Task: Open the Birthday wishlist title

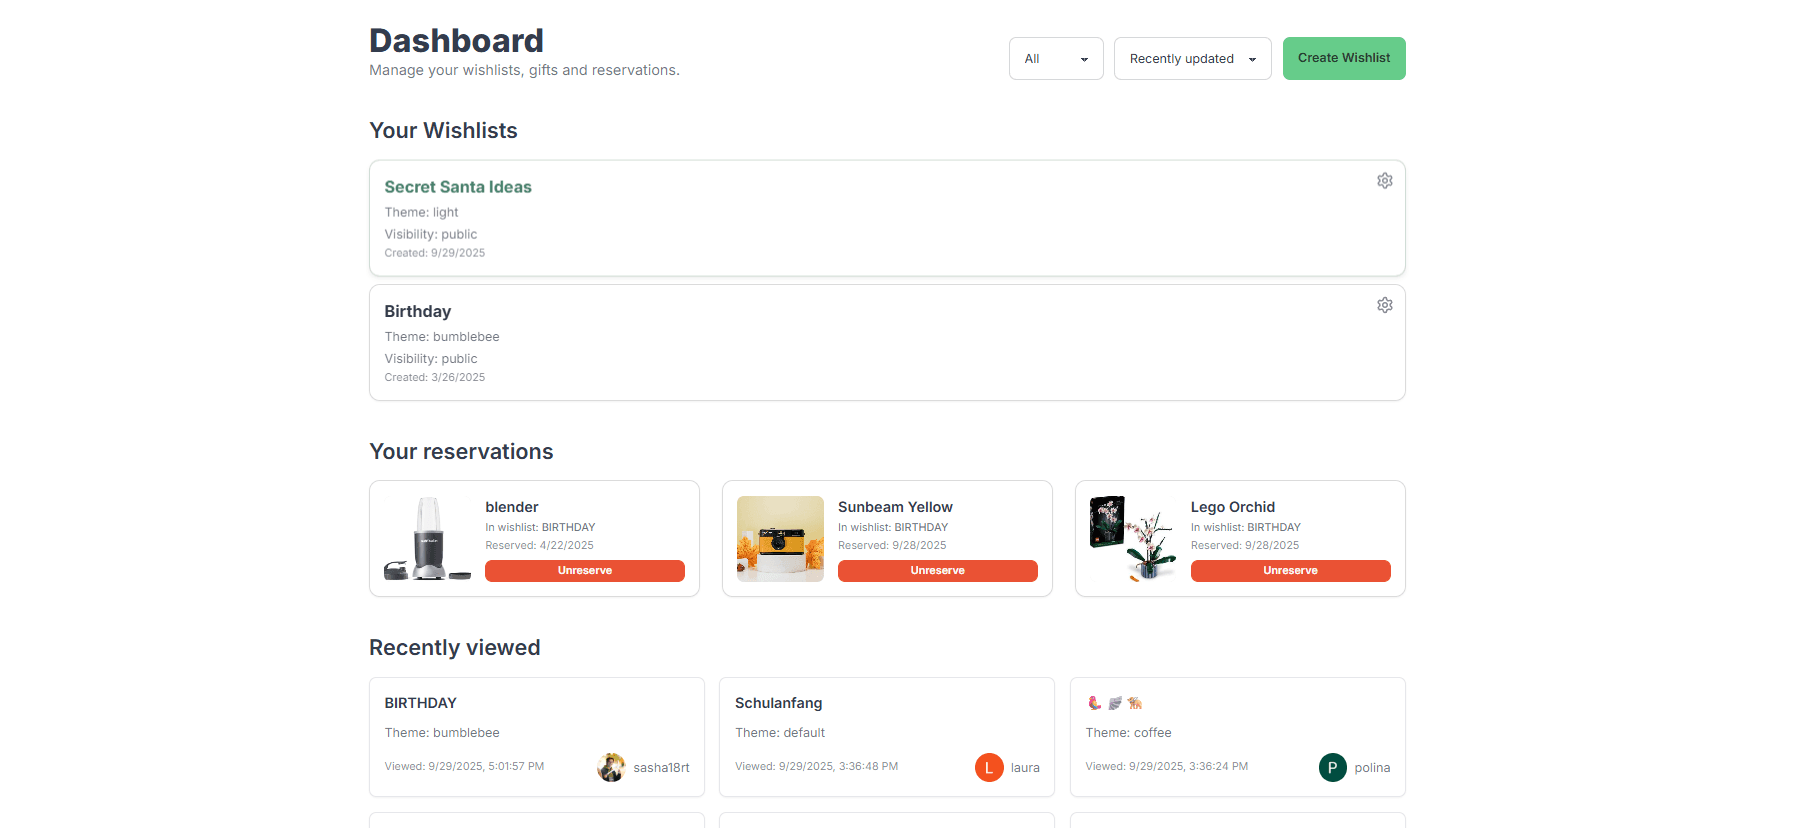Action: (418, 312)
